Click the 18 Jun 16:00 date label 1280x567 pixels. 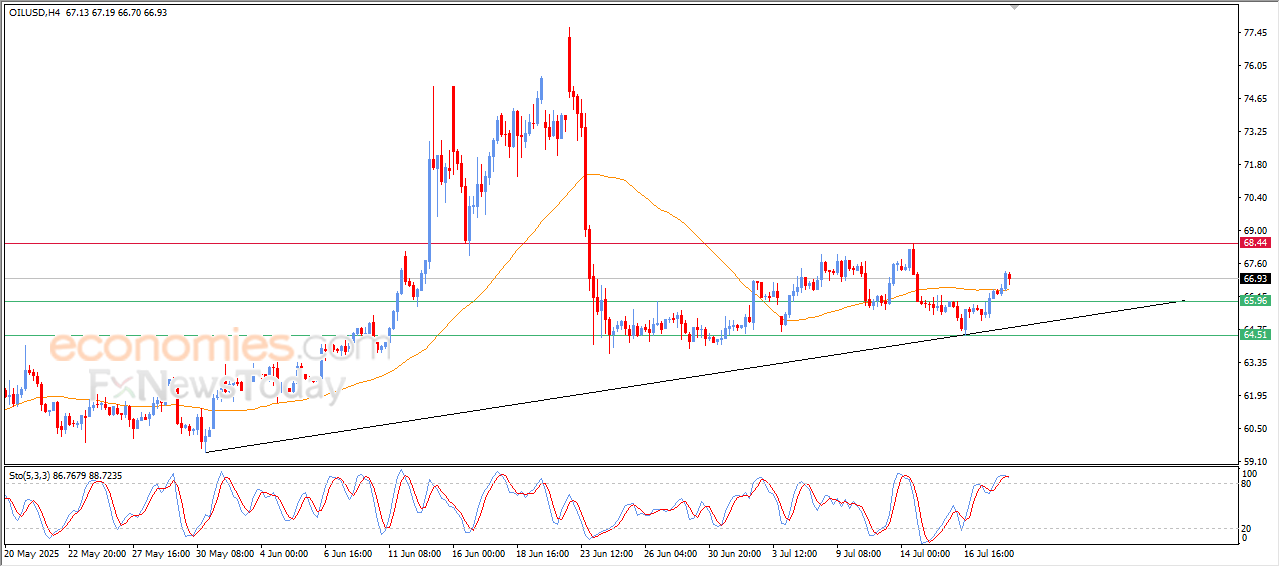543,552
